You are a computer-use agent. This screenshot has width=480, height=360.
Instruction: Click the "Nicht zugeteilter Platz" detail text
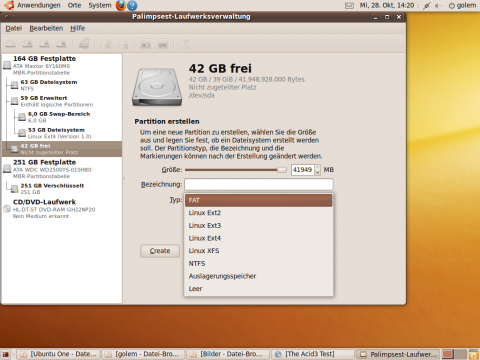click(222, 87)
